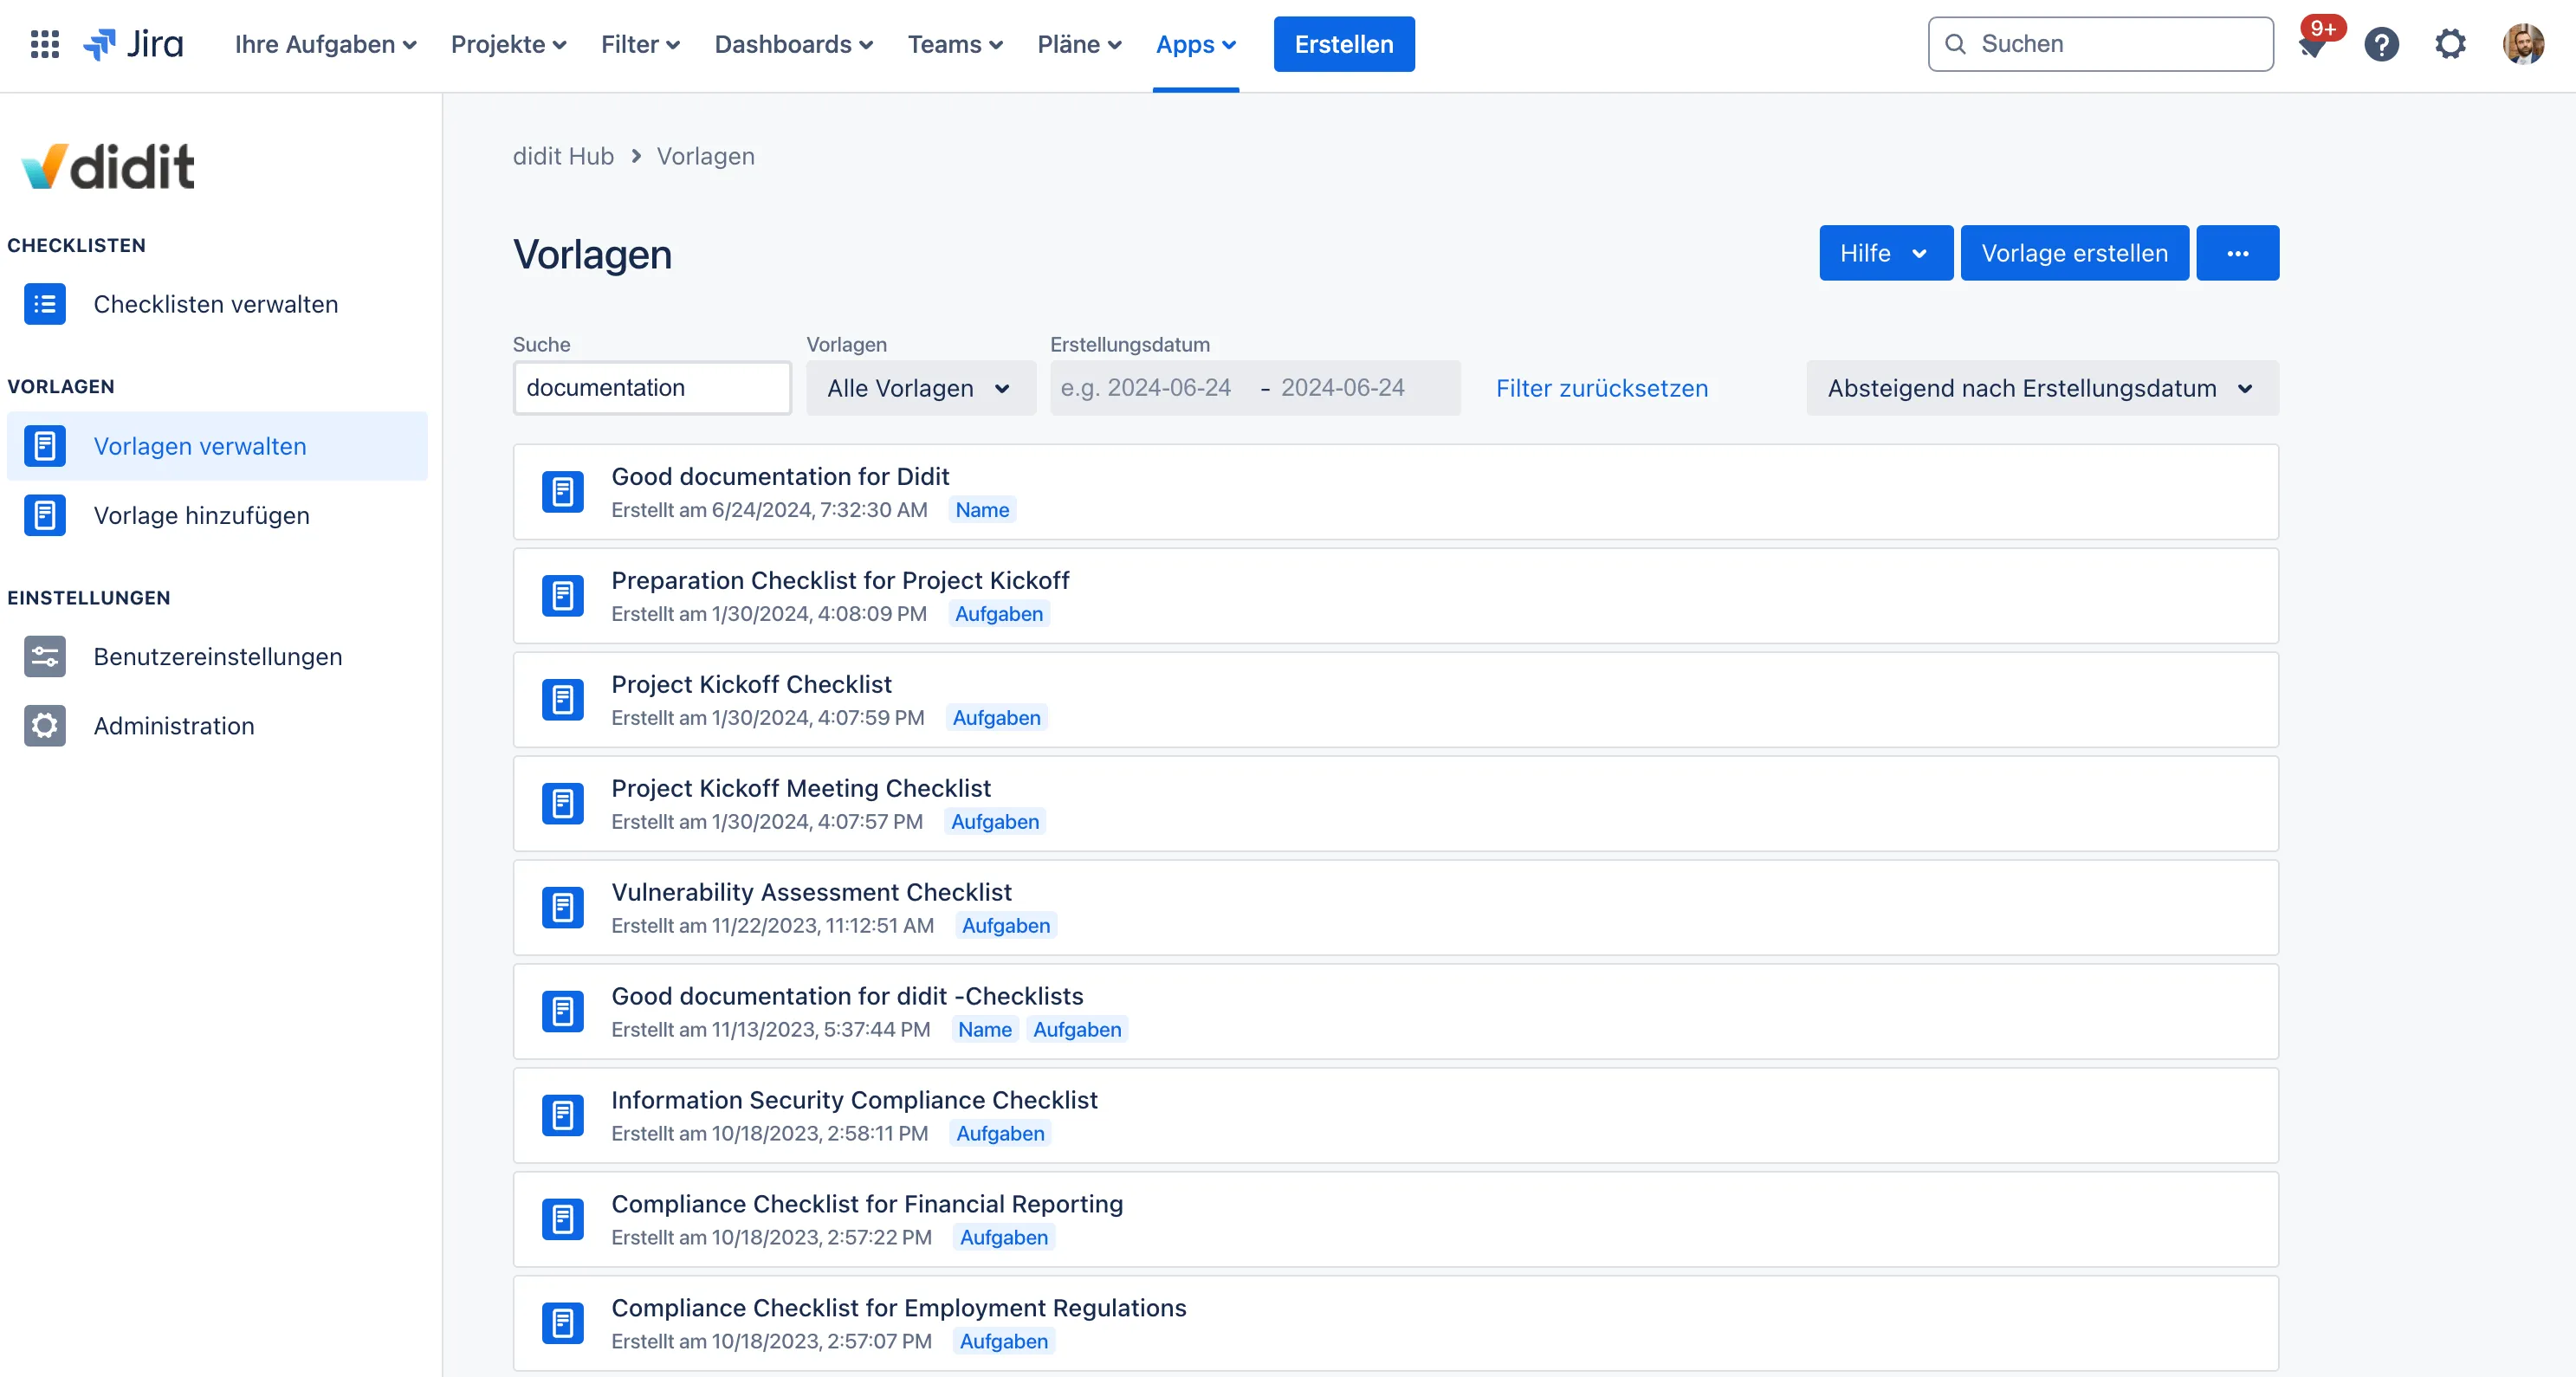
Task: Click the breadcrumb chevron after didit Hub
Action: tap(636, 156)
